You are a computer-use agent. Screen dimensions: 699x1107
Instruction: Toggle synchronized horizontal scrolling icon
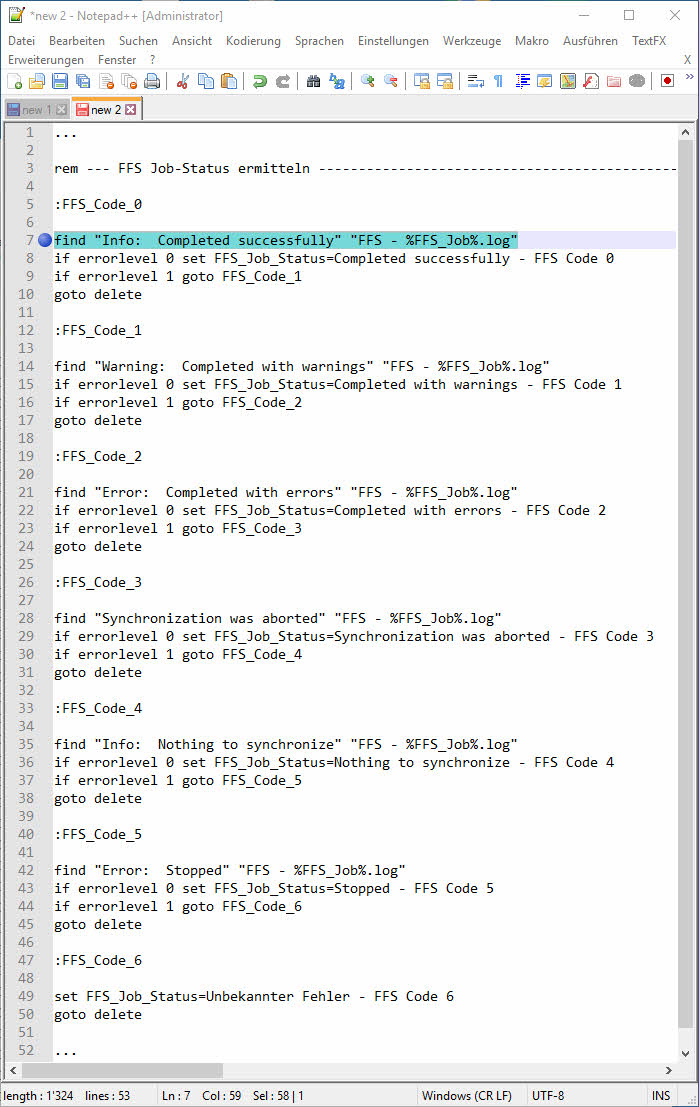[445, 81]
